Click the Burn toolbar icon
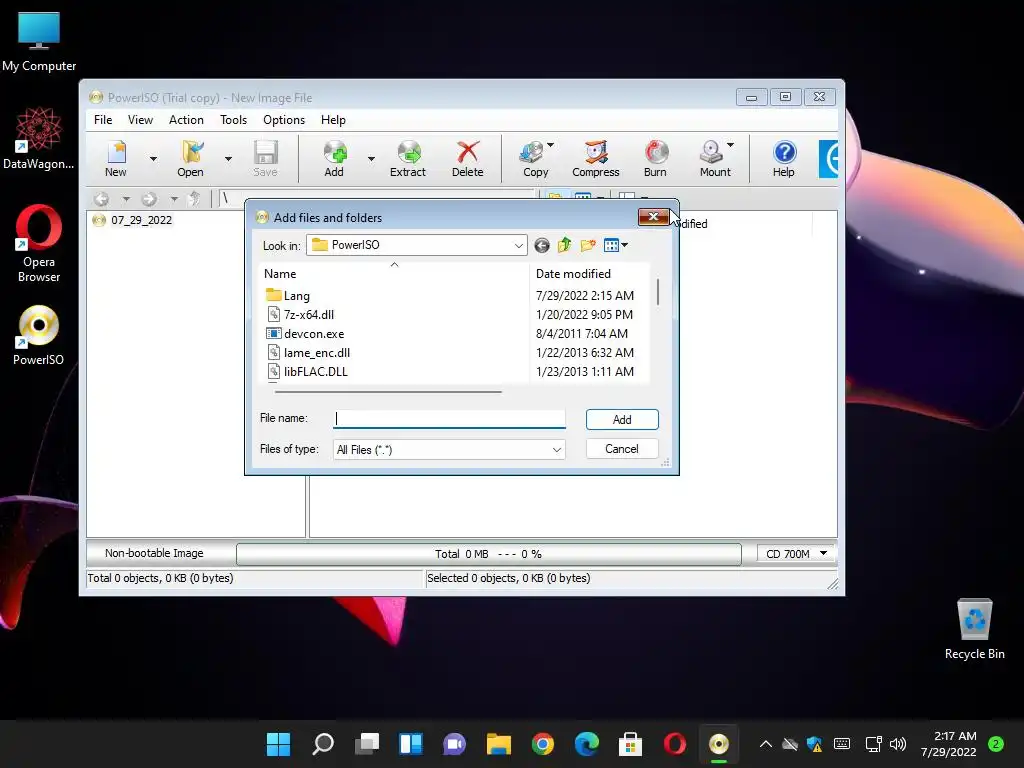Screen dimensions: 1024x768 pos(656,159)
